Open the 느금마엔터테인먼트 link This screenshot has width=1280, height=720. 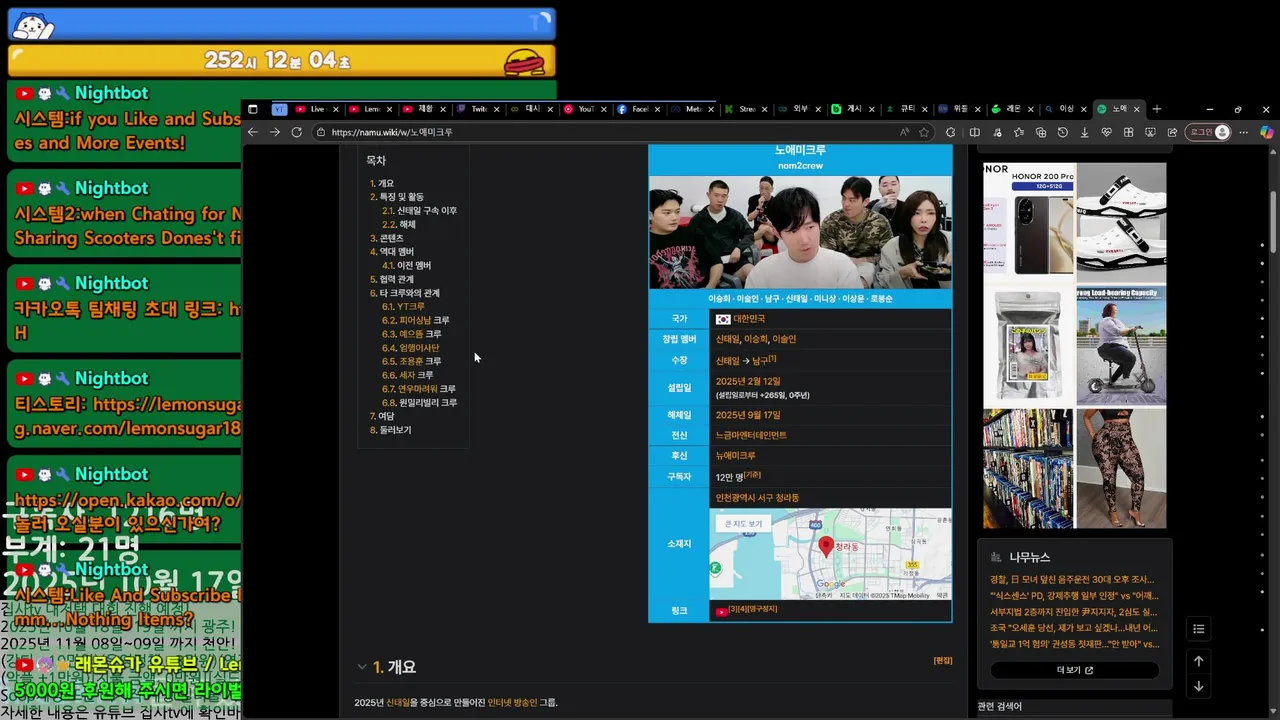point(751,436)
